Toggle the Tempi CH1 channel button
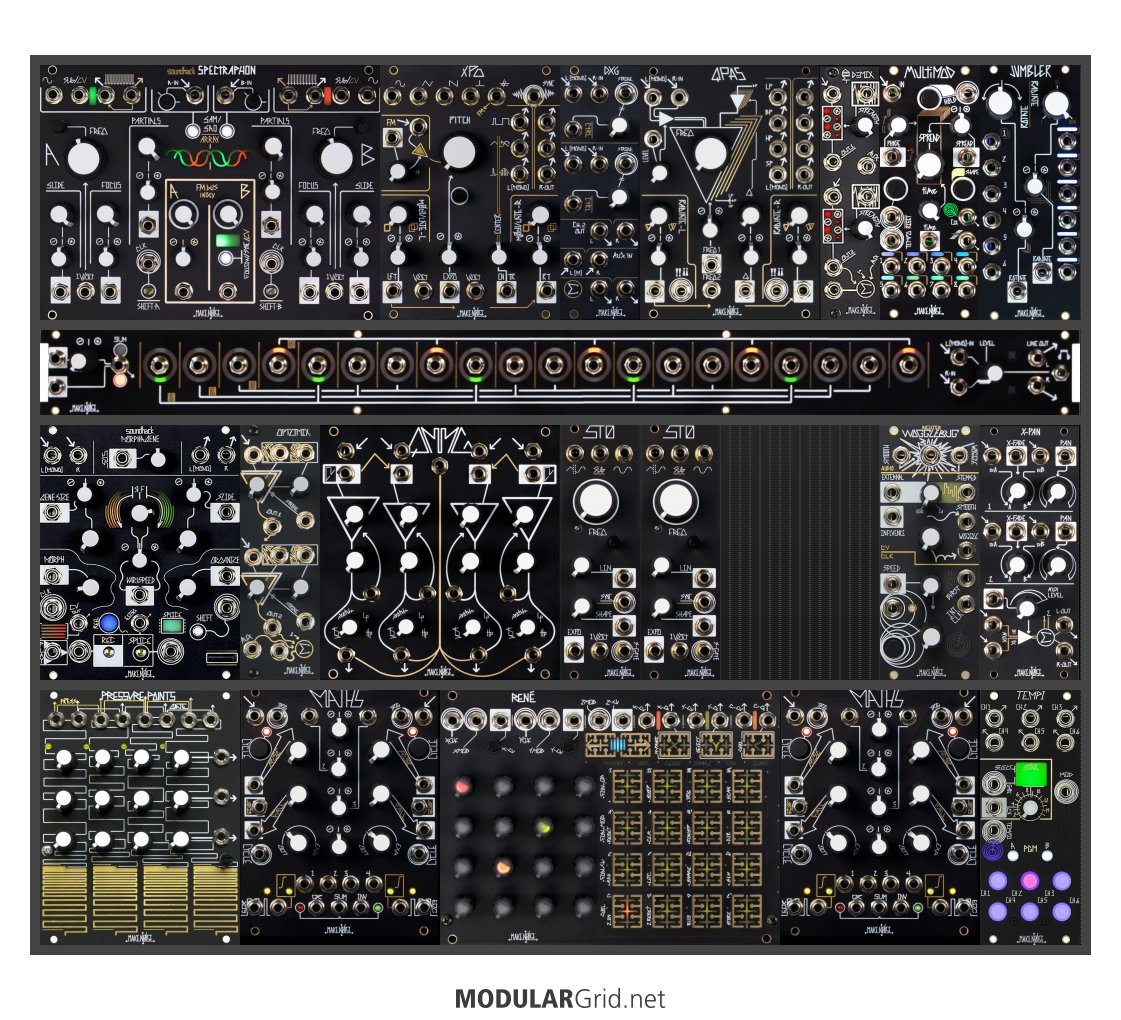Viewport: 1121px width, 1020px height. coord(997,880)
